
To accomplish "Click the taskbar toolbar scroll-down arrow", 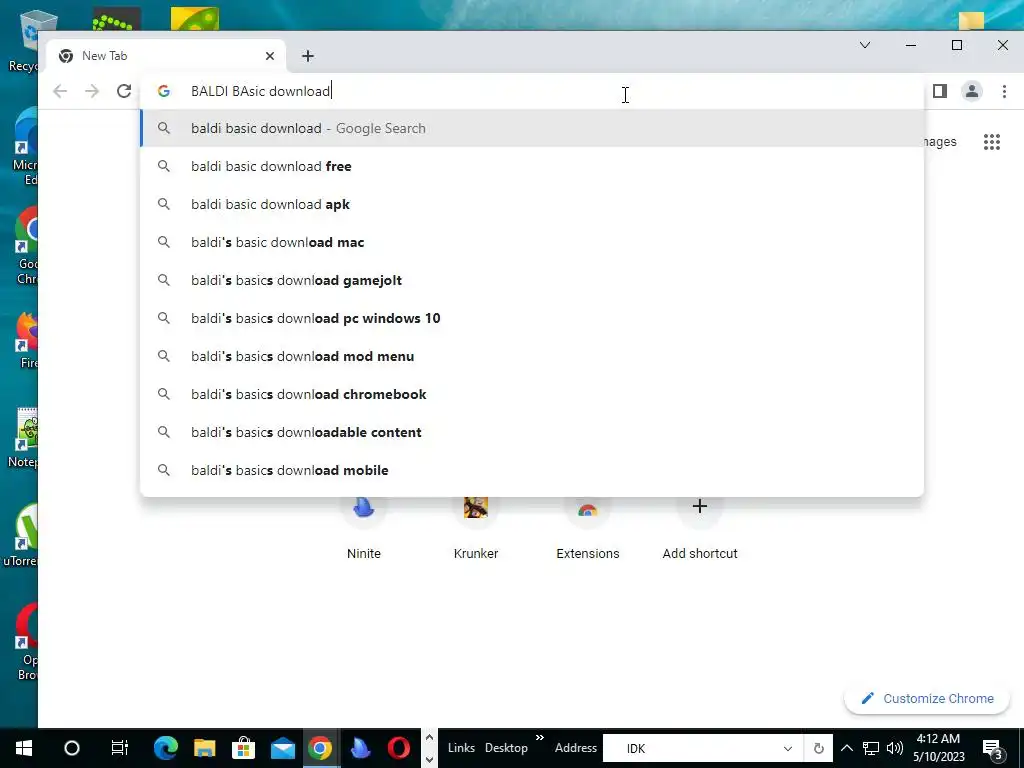I will (429, 759).
